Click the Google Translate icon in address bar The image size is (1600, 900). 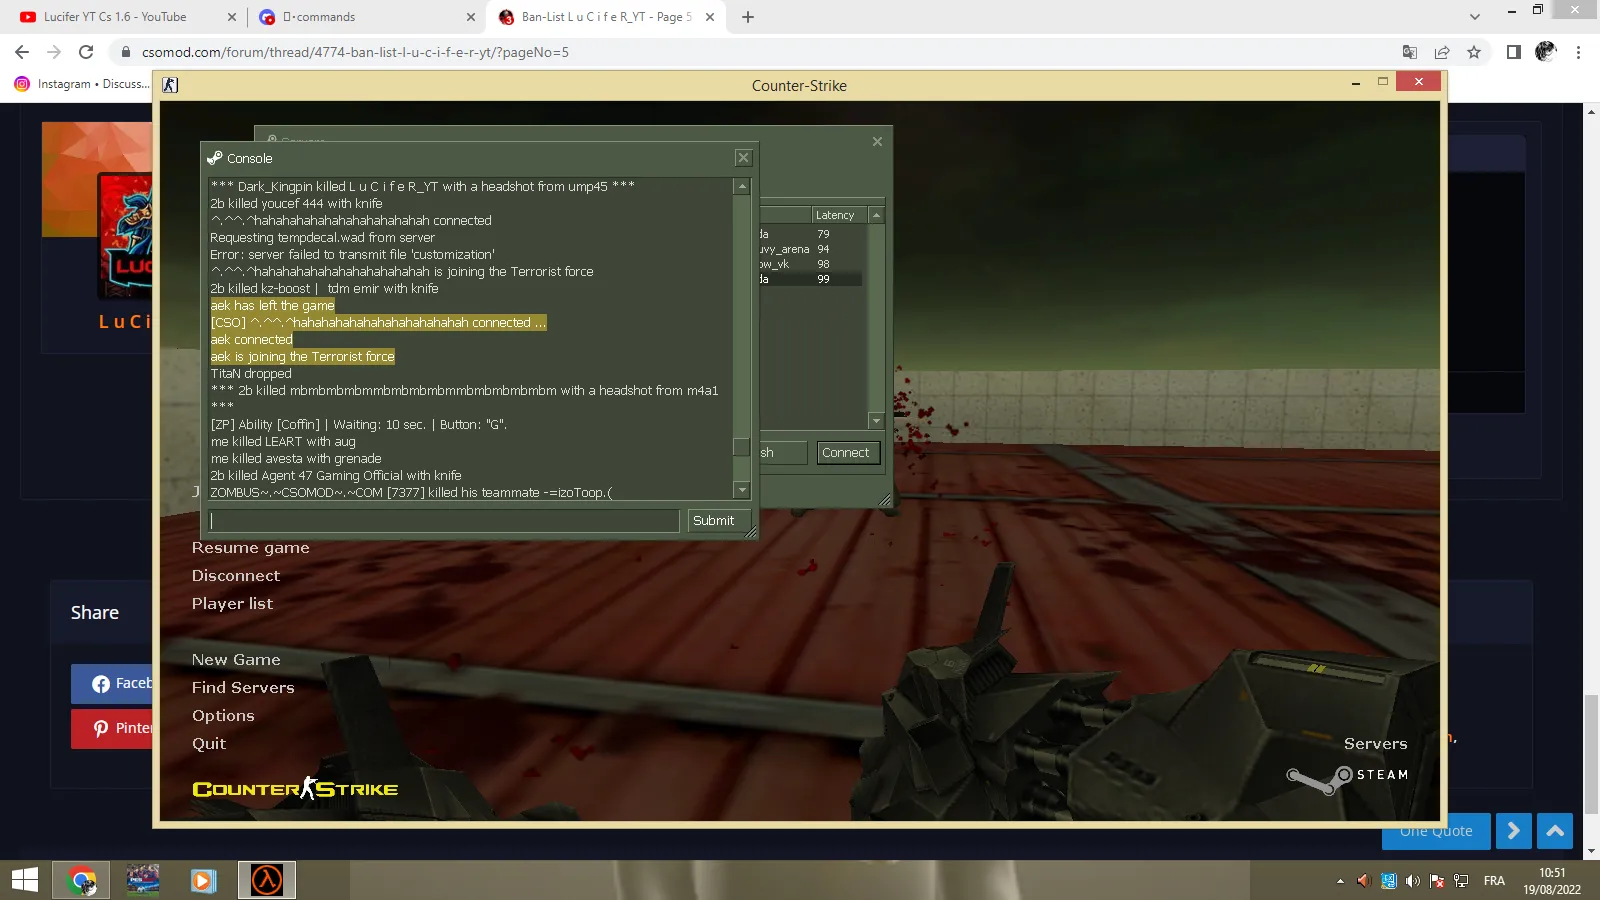point(1410,52)
